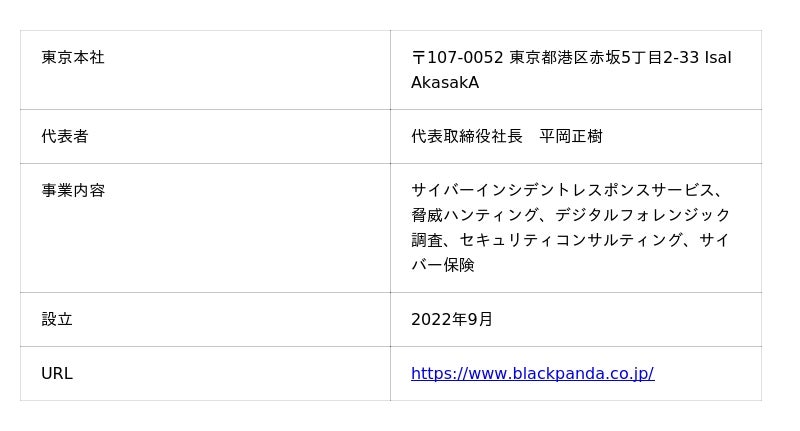Click the 赤坂5丁目2-33 street address
This screenshot has height=431, width=800.
(x=644, y=57)
